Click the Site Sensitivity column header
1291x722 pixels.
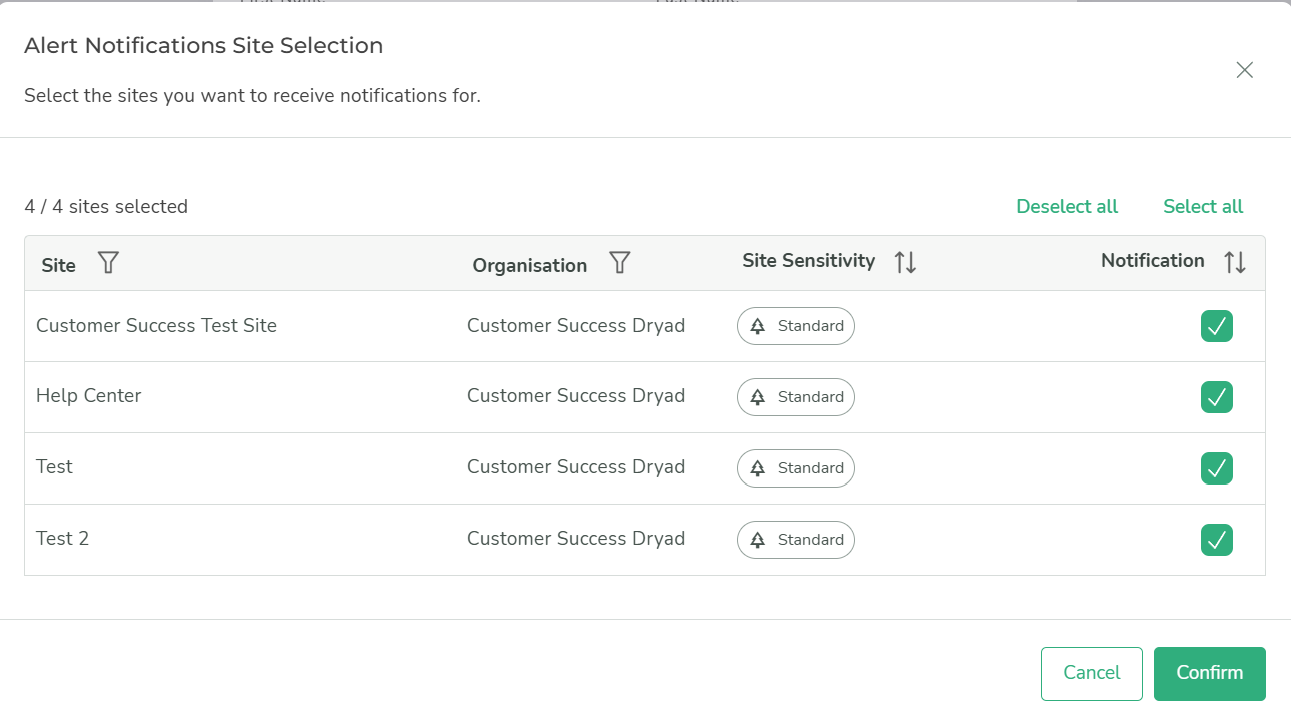click(x=808, y=261)
